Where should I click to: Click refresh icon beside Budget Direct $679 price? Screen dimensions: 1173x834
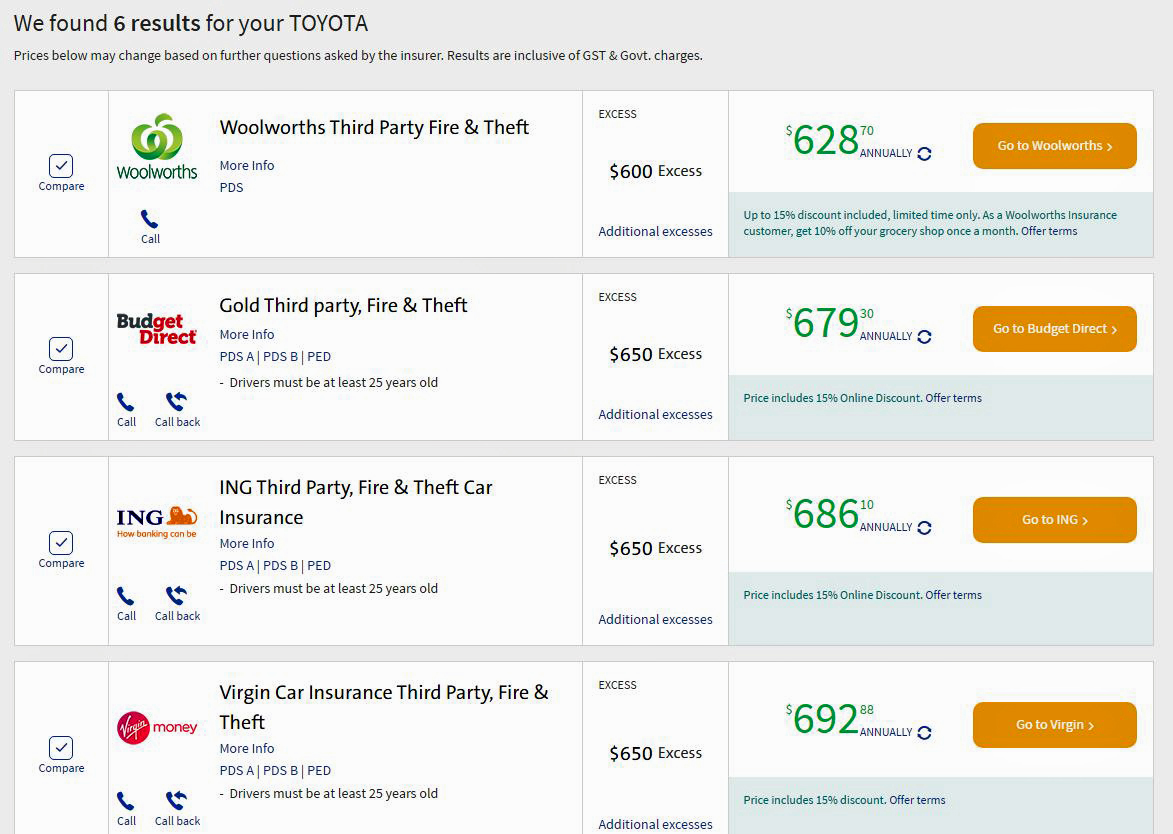tap(924, 337)
